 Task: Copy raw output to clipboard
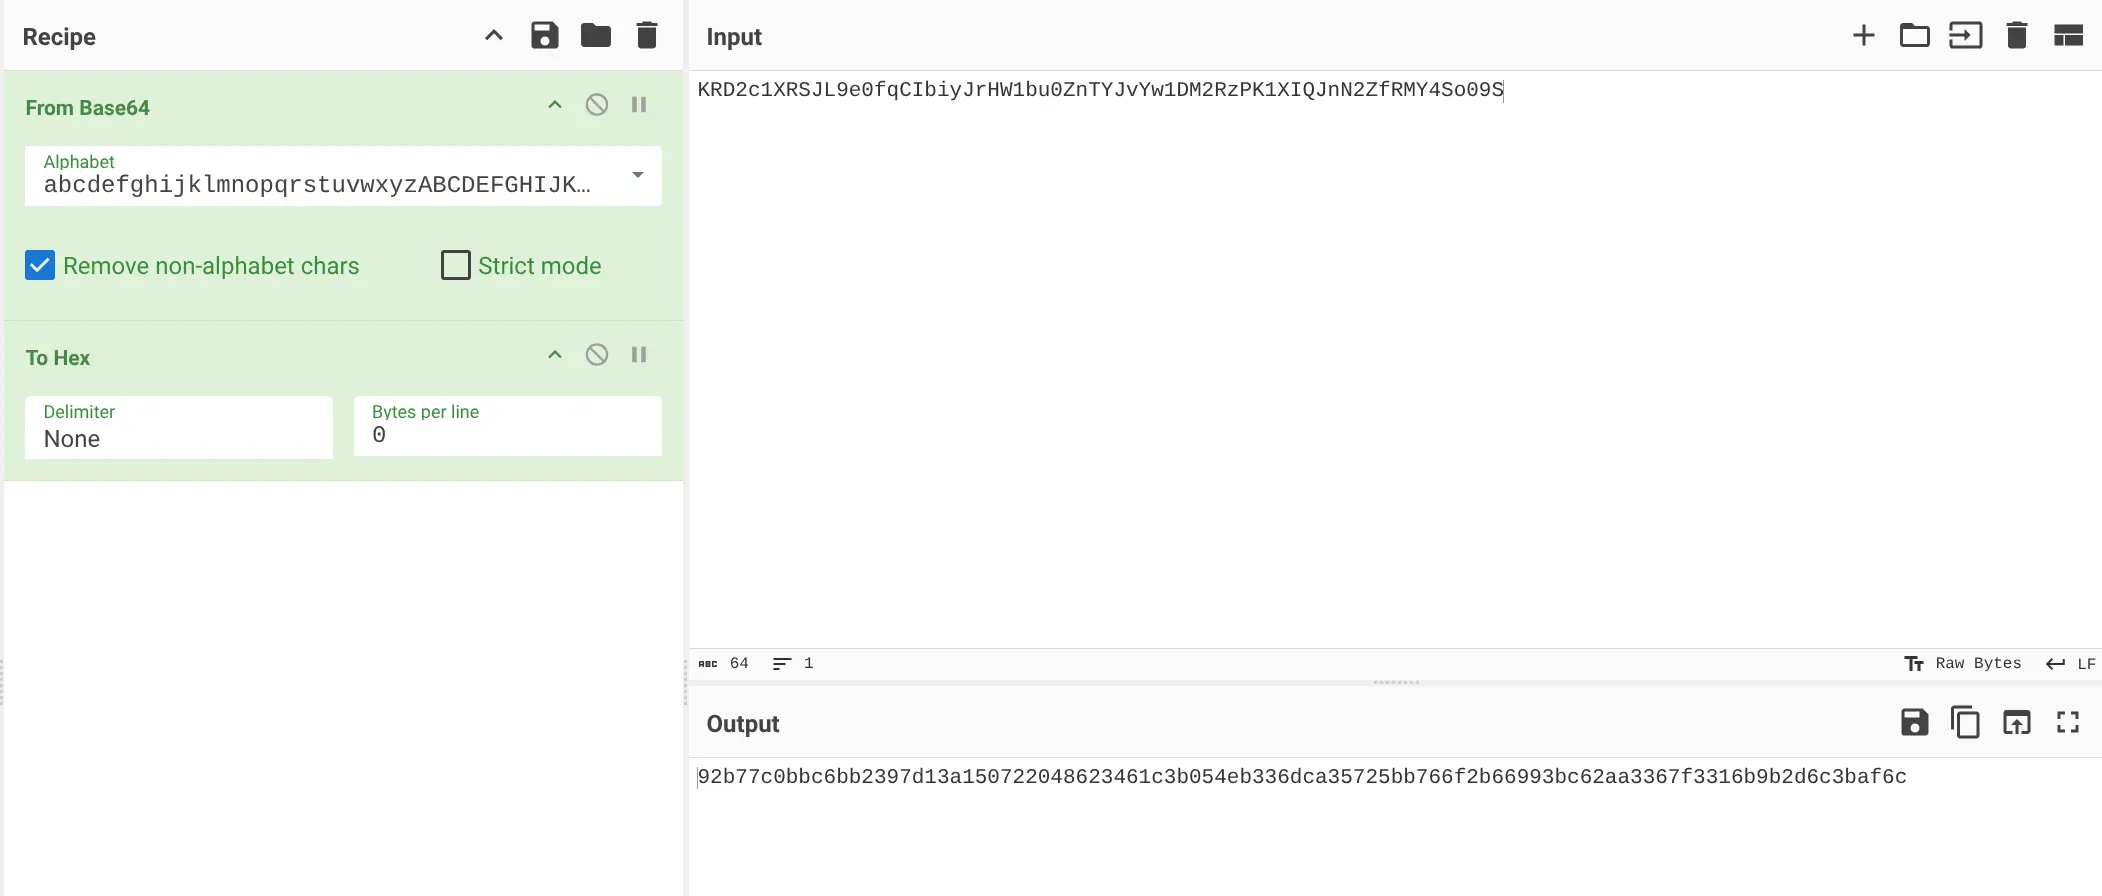[x=1965, y=722]
